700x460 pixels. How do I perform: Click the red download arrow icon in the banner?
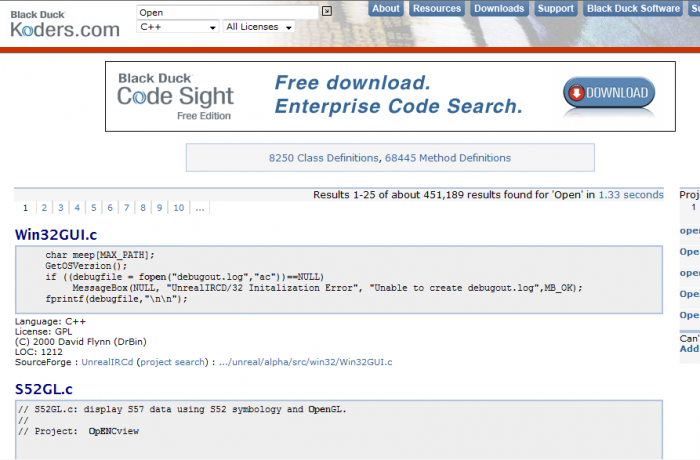tap(576, 93)
